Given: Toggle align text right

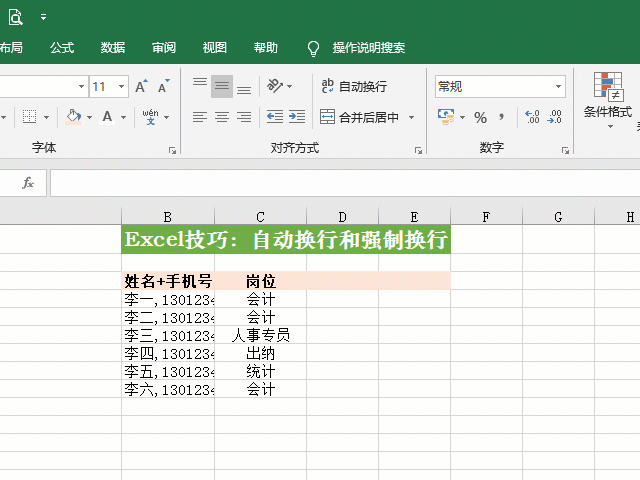Looking at the screenshot, I should [244, 117].
